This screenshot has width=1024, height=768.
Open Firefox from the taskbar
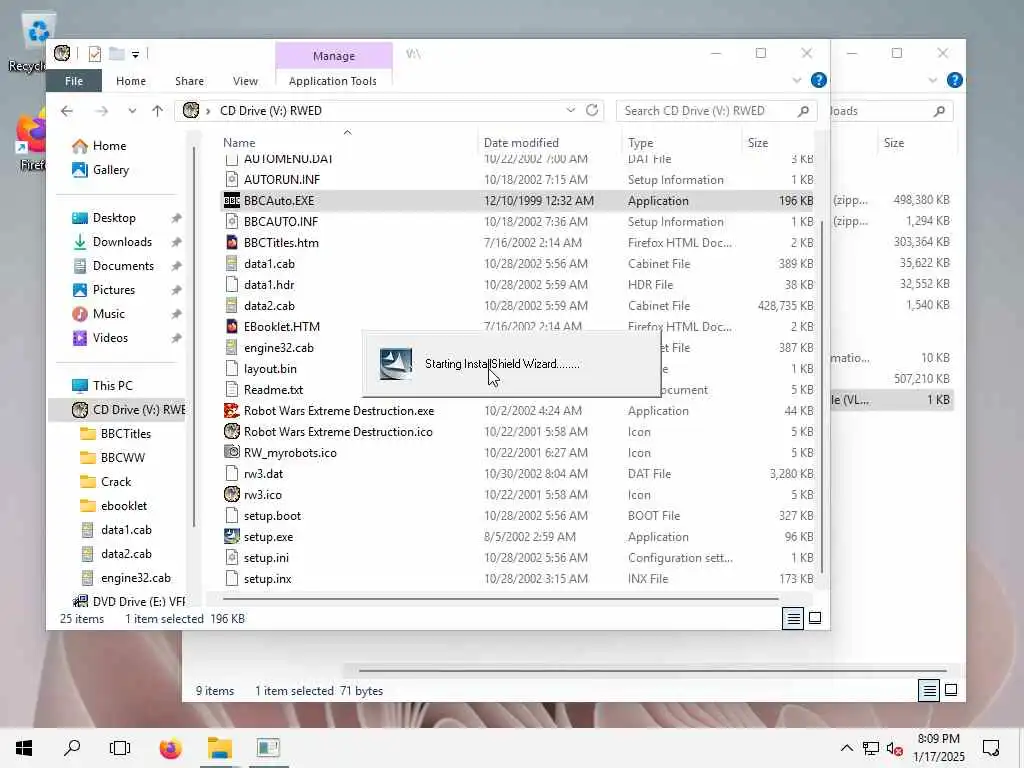pyautogui.click(x=170, y=748)
